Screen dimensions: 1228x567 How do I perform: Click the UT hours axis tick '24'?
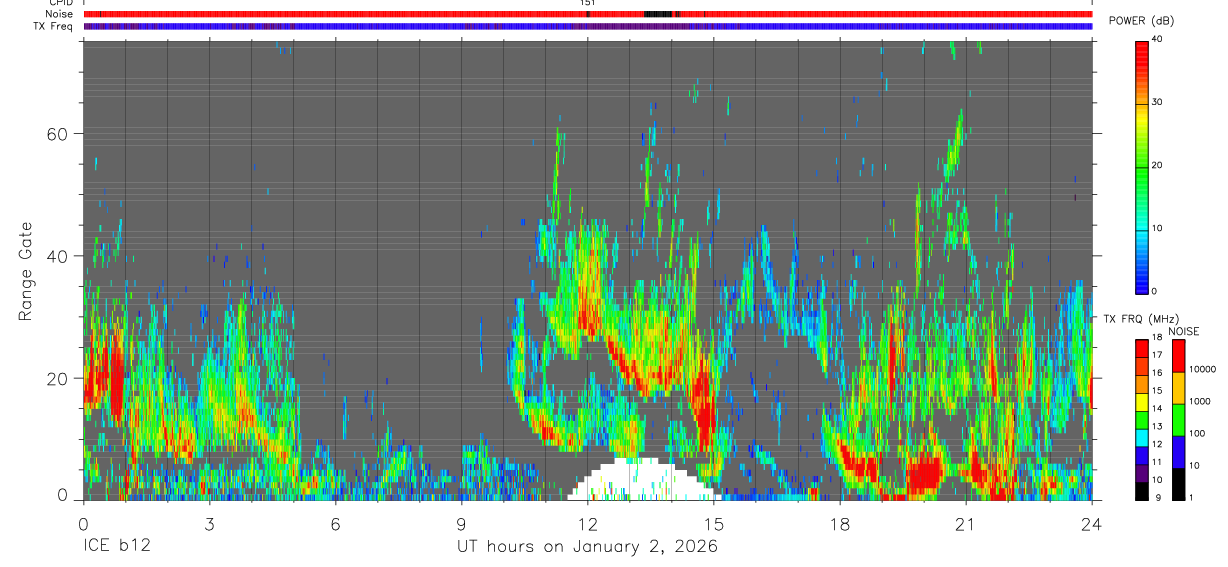coord(1092,523)
